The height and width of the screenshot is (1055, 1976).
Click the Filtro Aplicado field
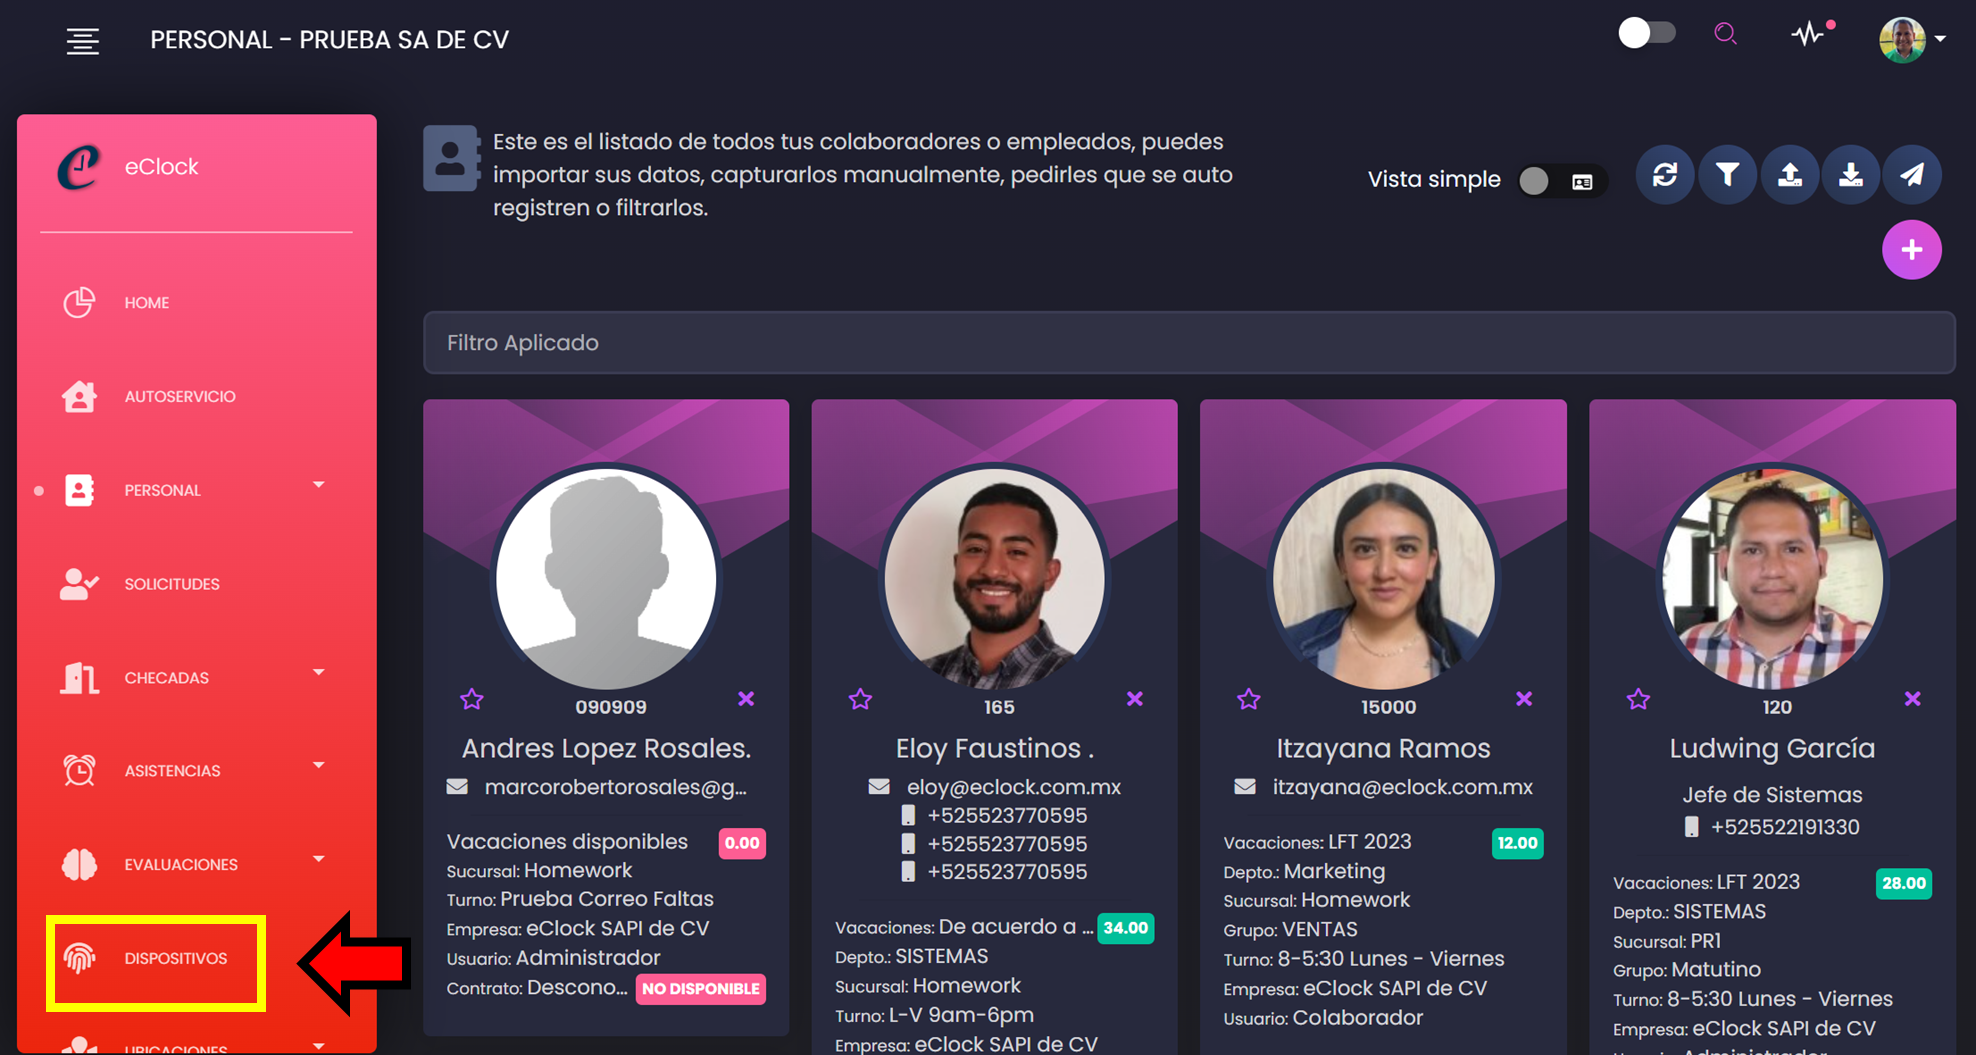tap(1189, 343)
